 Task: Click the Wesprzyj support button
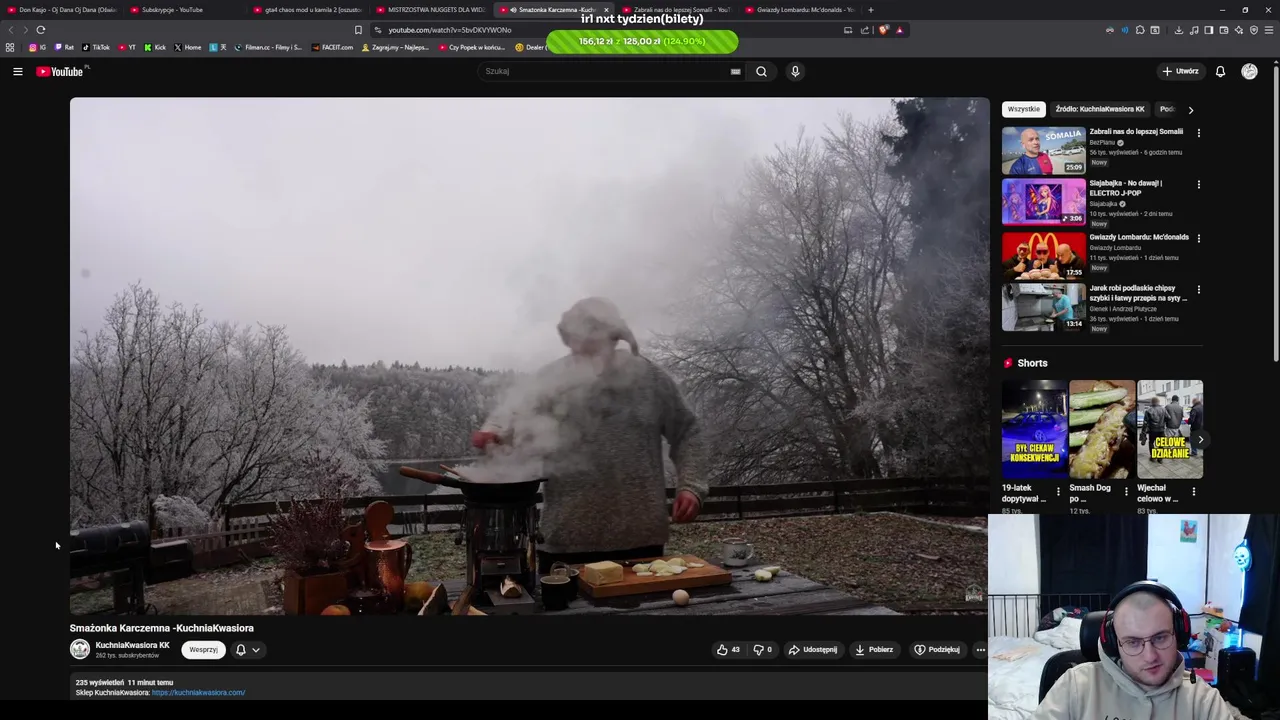[203, 649]
